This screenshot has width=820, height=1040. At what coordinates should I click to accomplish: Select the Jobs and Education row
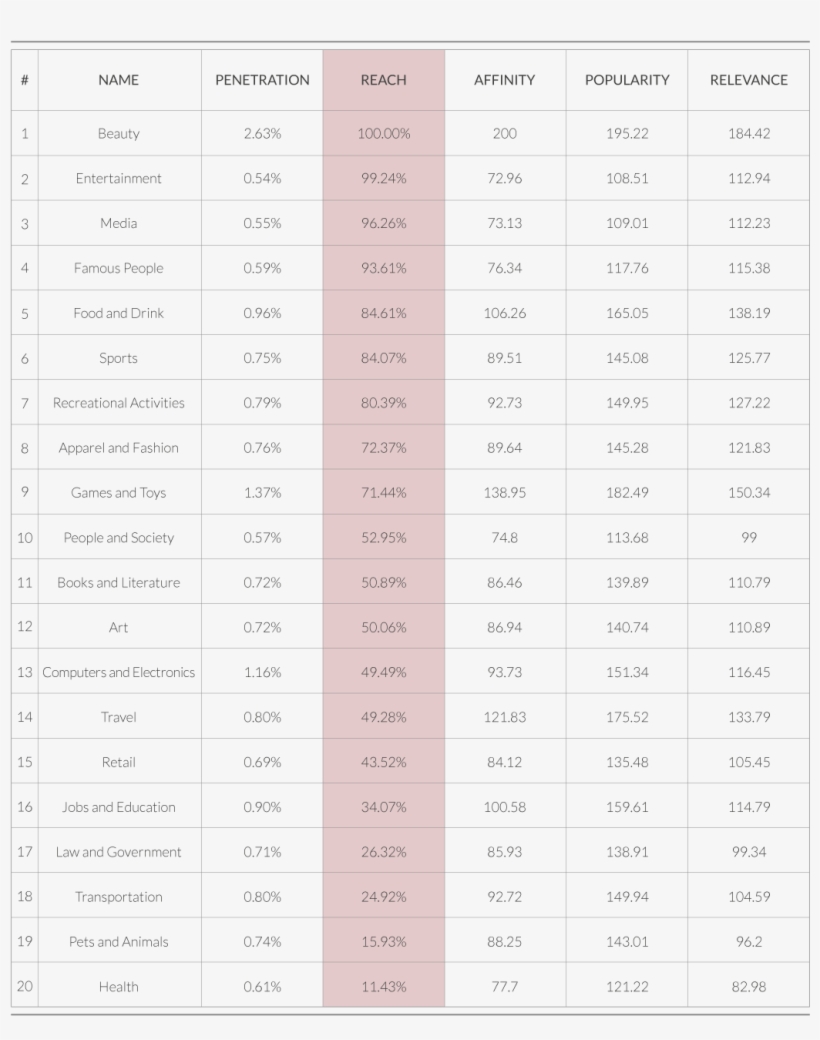pyautogui.click(x=118, y=807)
